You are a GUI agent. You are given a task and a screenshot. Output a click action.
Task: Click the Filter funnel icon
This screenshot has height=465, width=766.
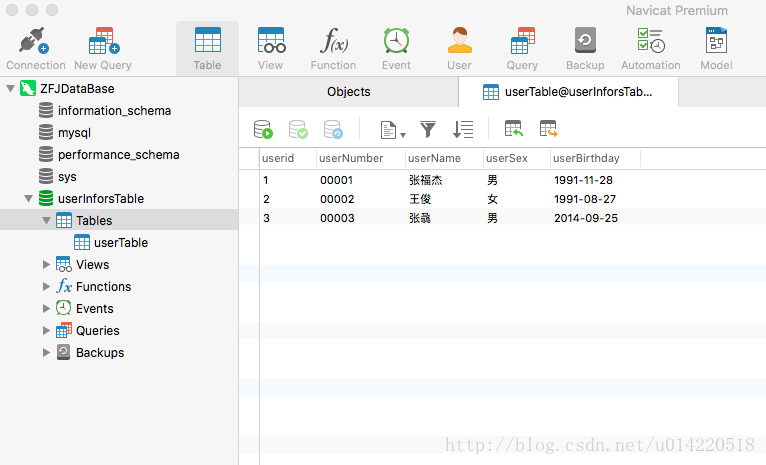428,129
